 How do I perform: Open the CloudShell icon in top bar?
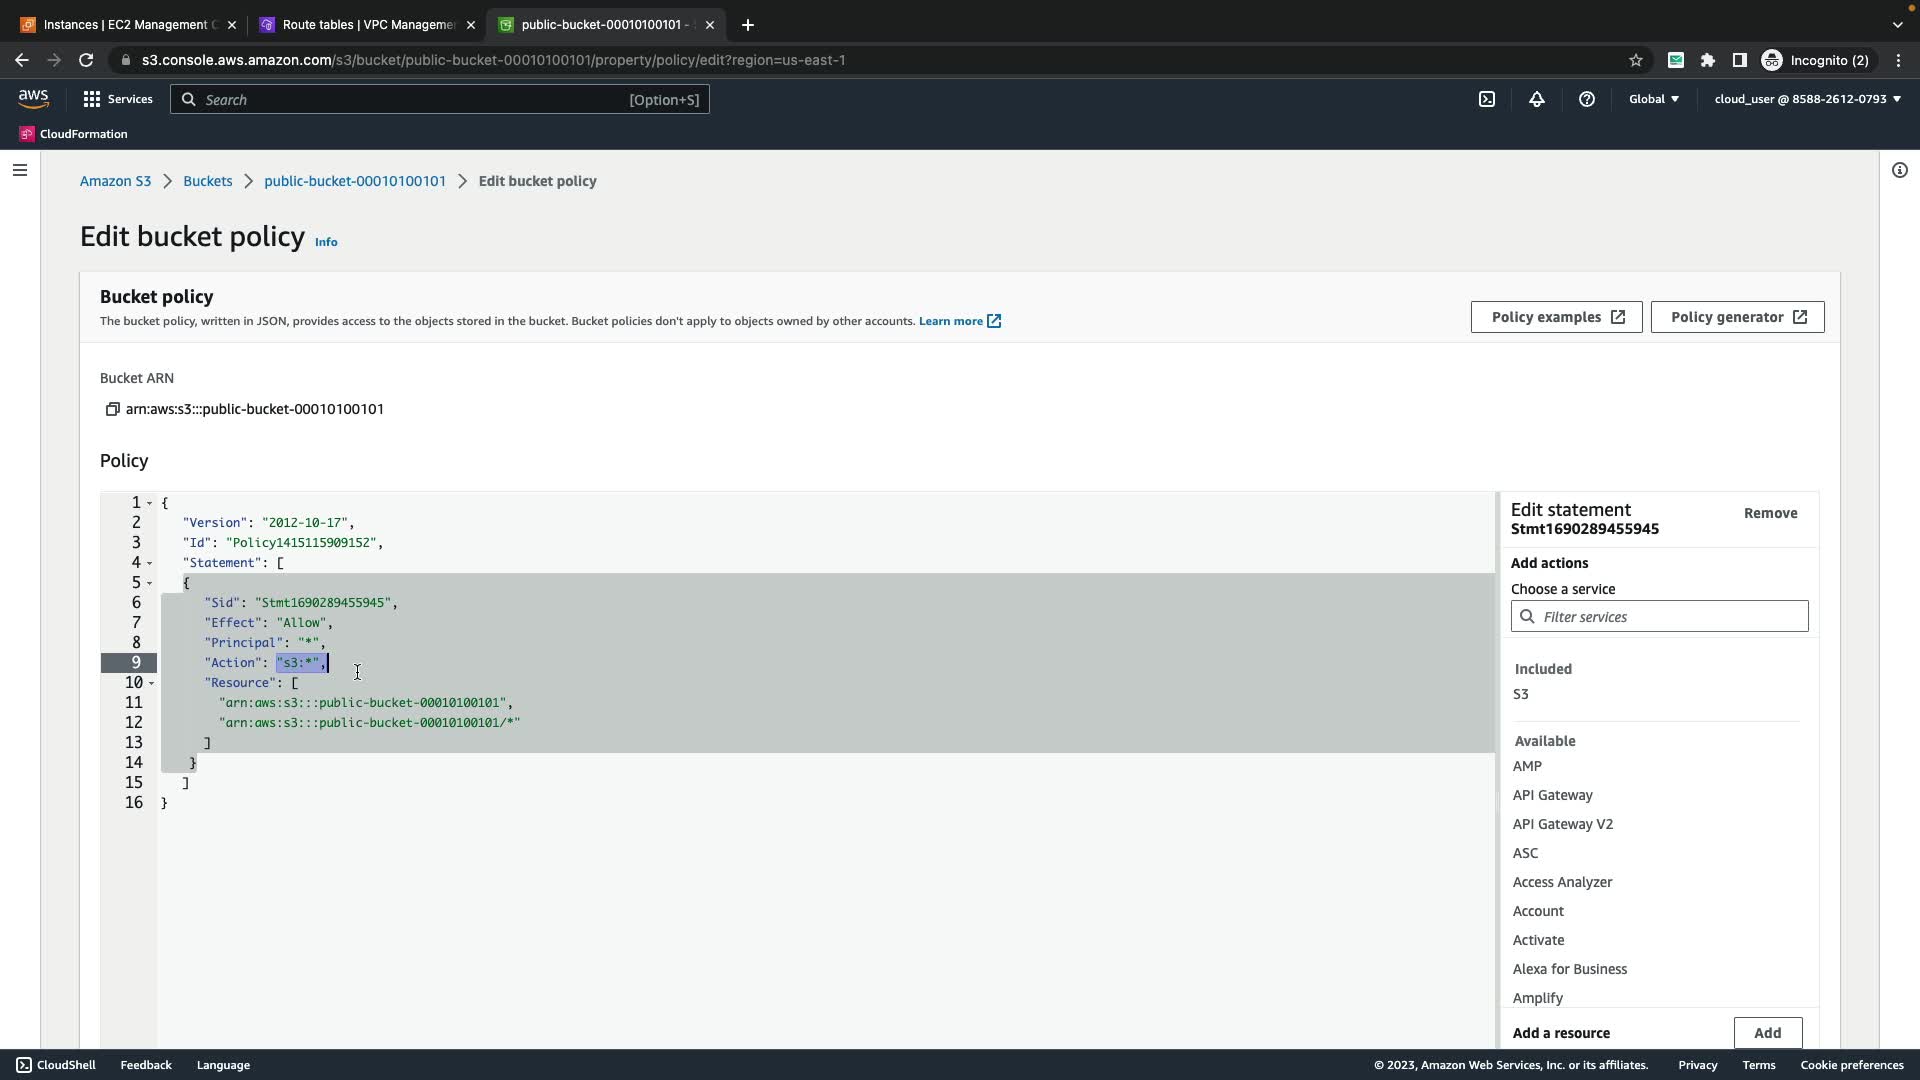click(1487, 99)
